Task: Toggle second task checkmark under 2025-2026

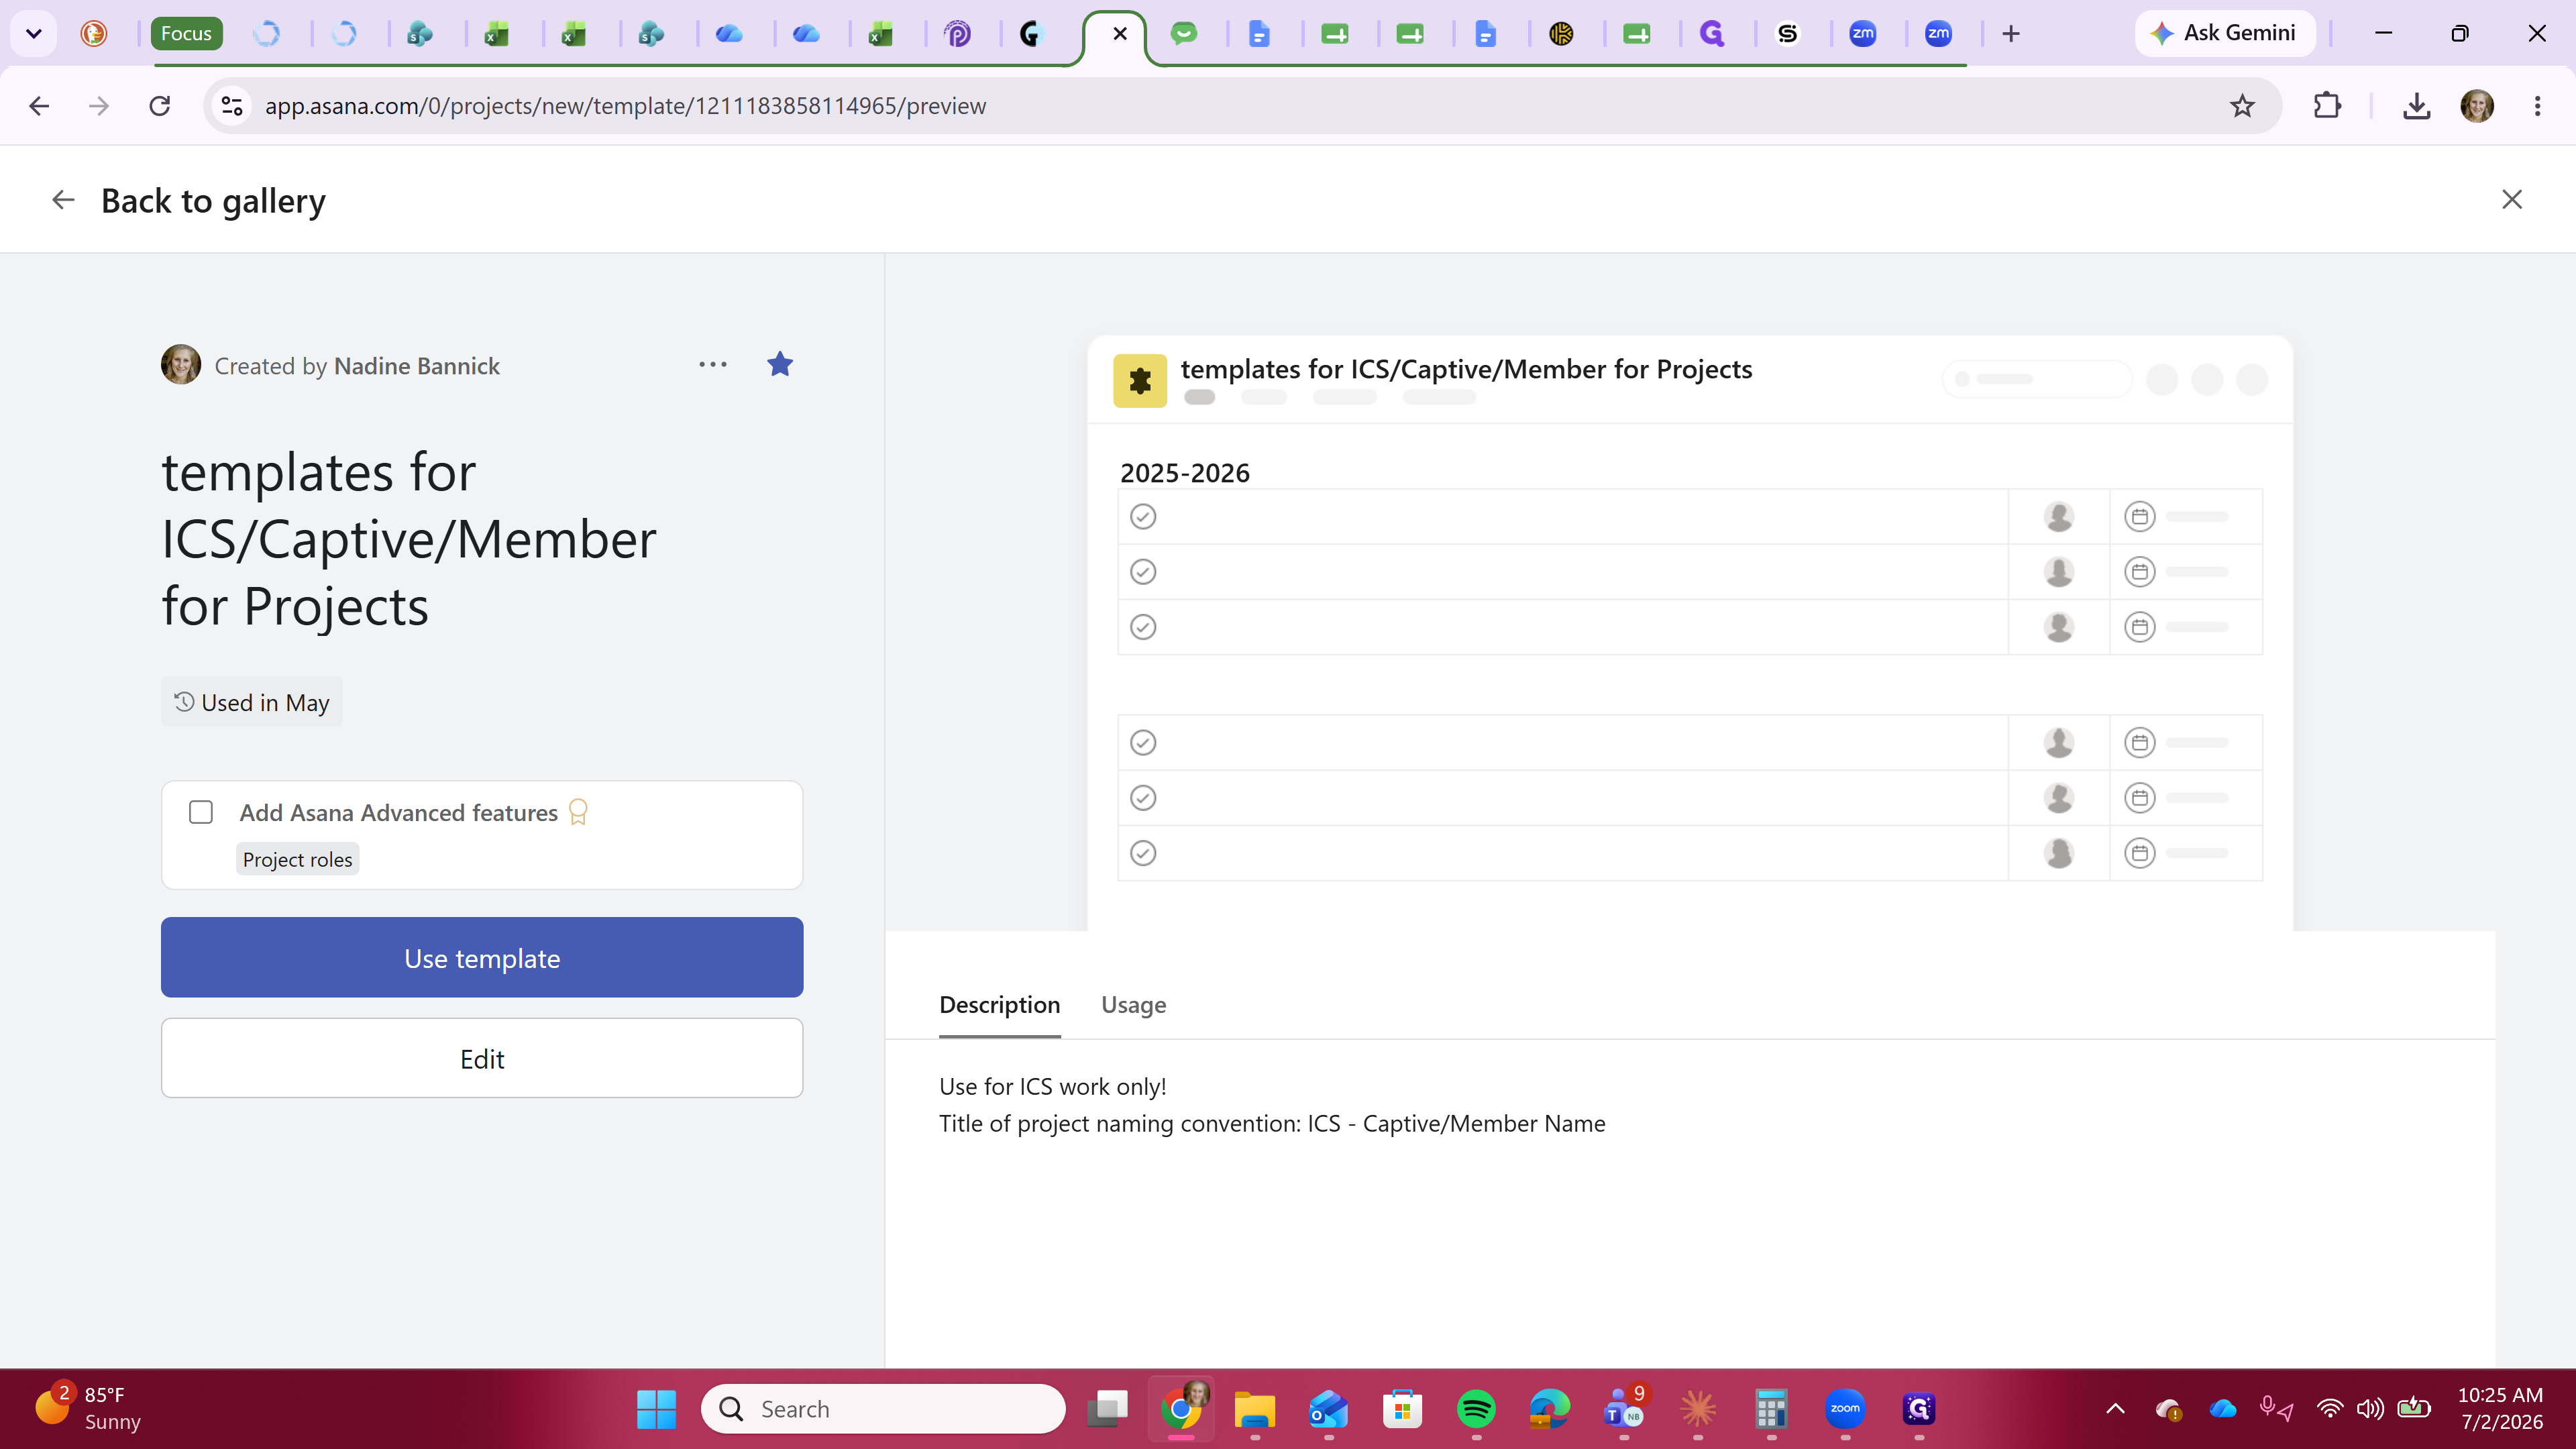Action: tap(1143, 572)
